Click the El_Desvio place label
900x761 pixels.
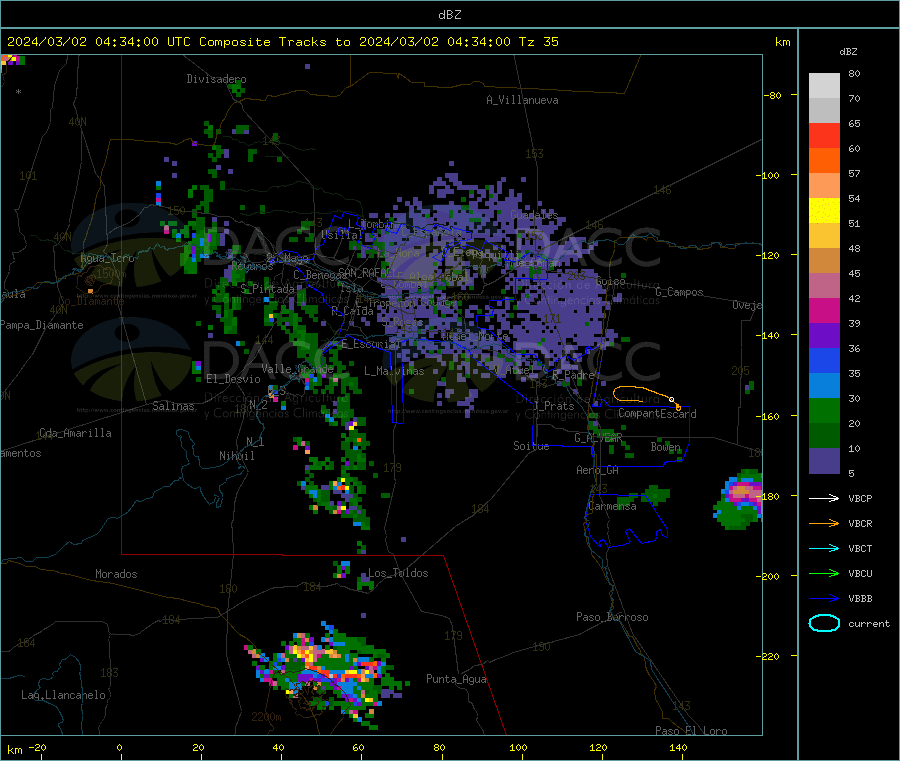pyautogui.click(x=233, y=379)
